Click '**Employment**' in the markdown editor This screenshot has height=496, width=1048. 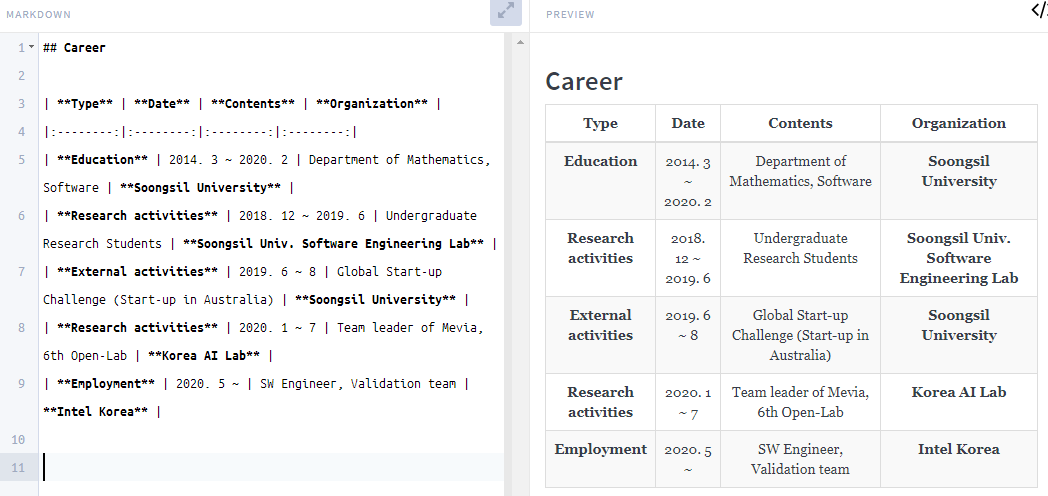pos(106,384)
